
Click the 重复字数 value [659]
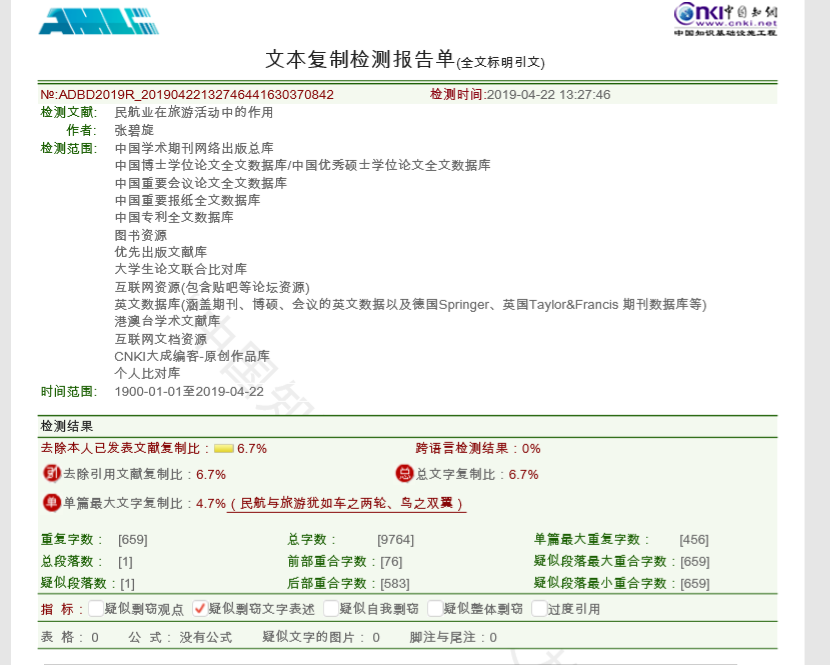(x=132, y=540)
